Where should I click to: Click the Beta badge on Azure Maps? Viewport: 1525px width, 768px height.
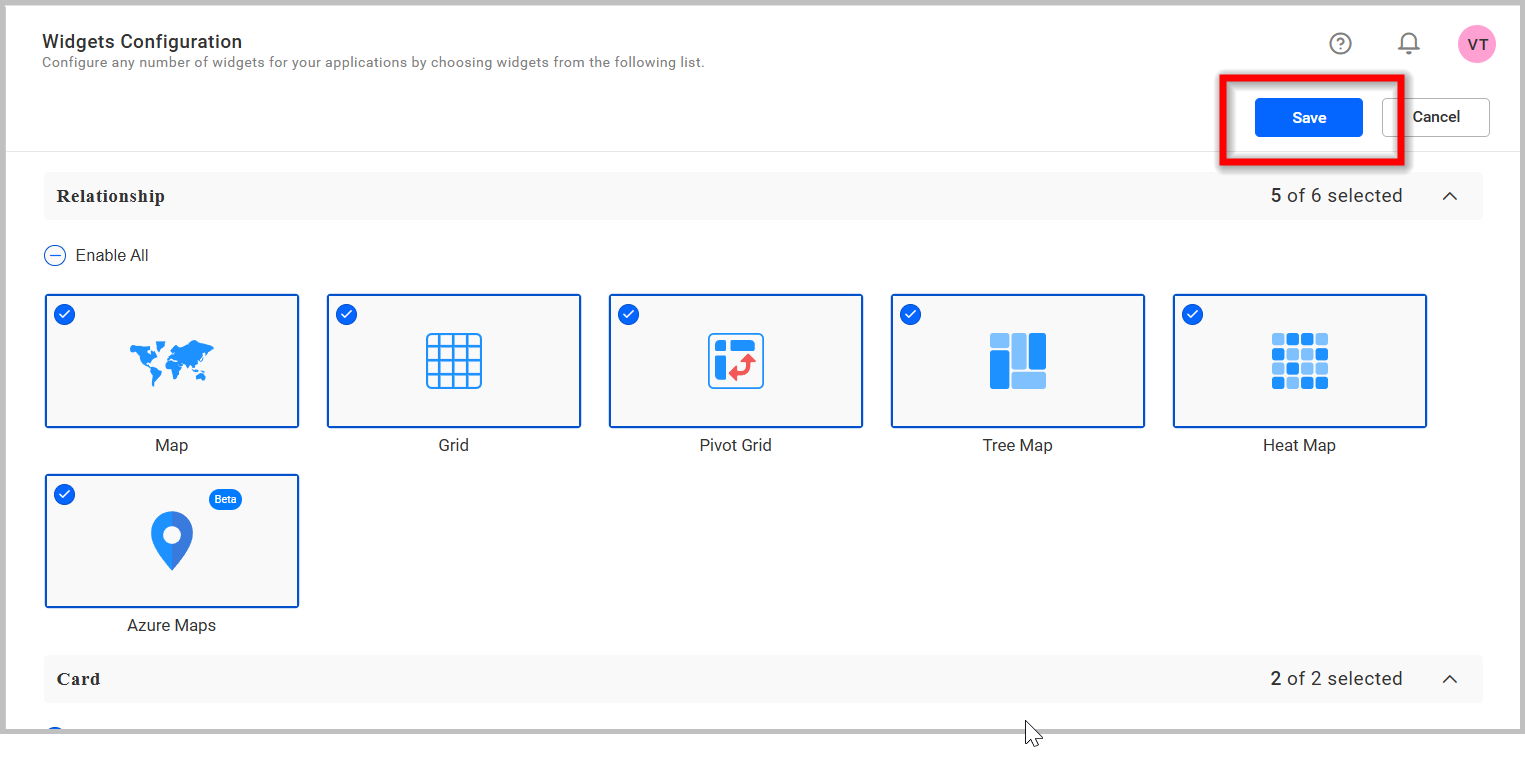tap(225, 499)
